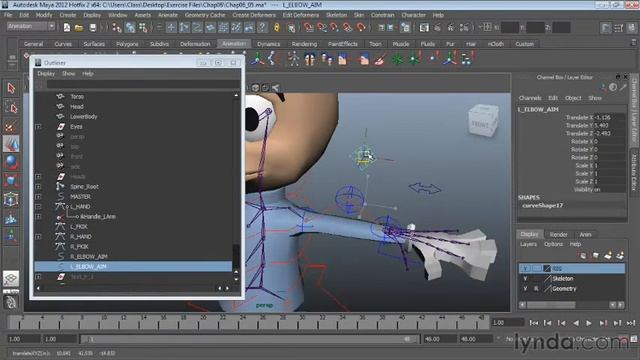
Task: Expand the L_HAND node in Outliner
Action: [38, 207]
